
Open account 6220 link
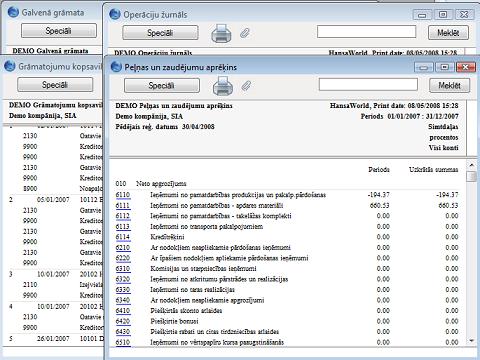(x=123, y=258)
